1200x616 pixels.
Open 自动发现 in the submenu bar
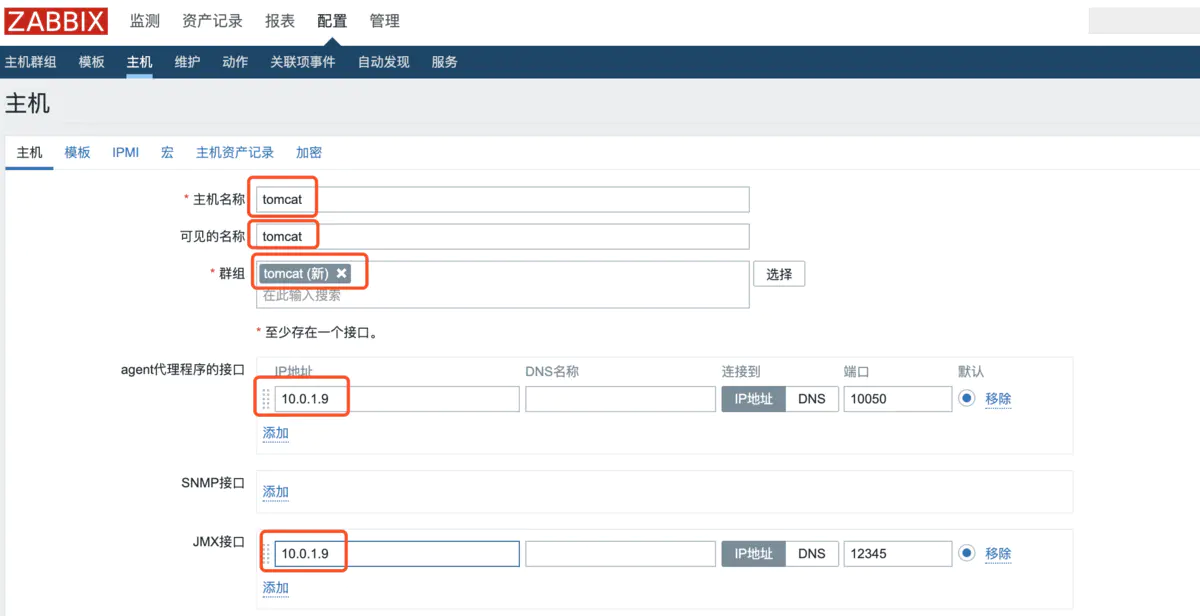click(384, 62)
